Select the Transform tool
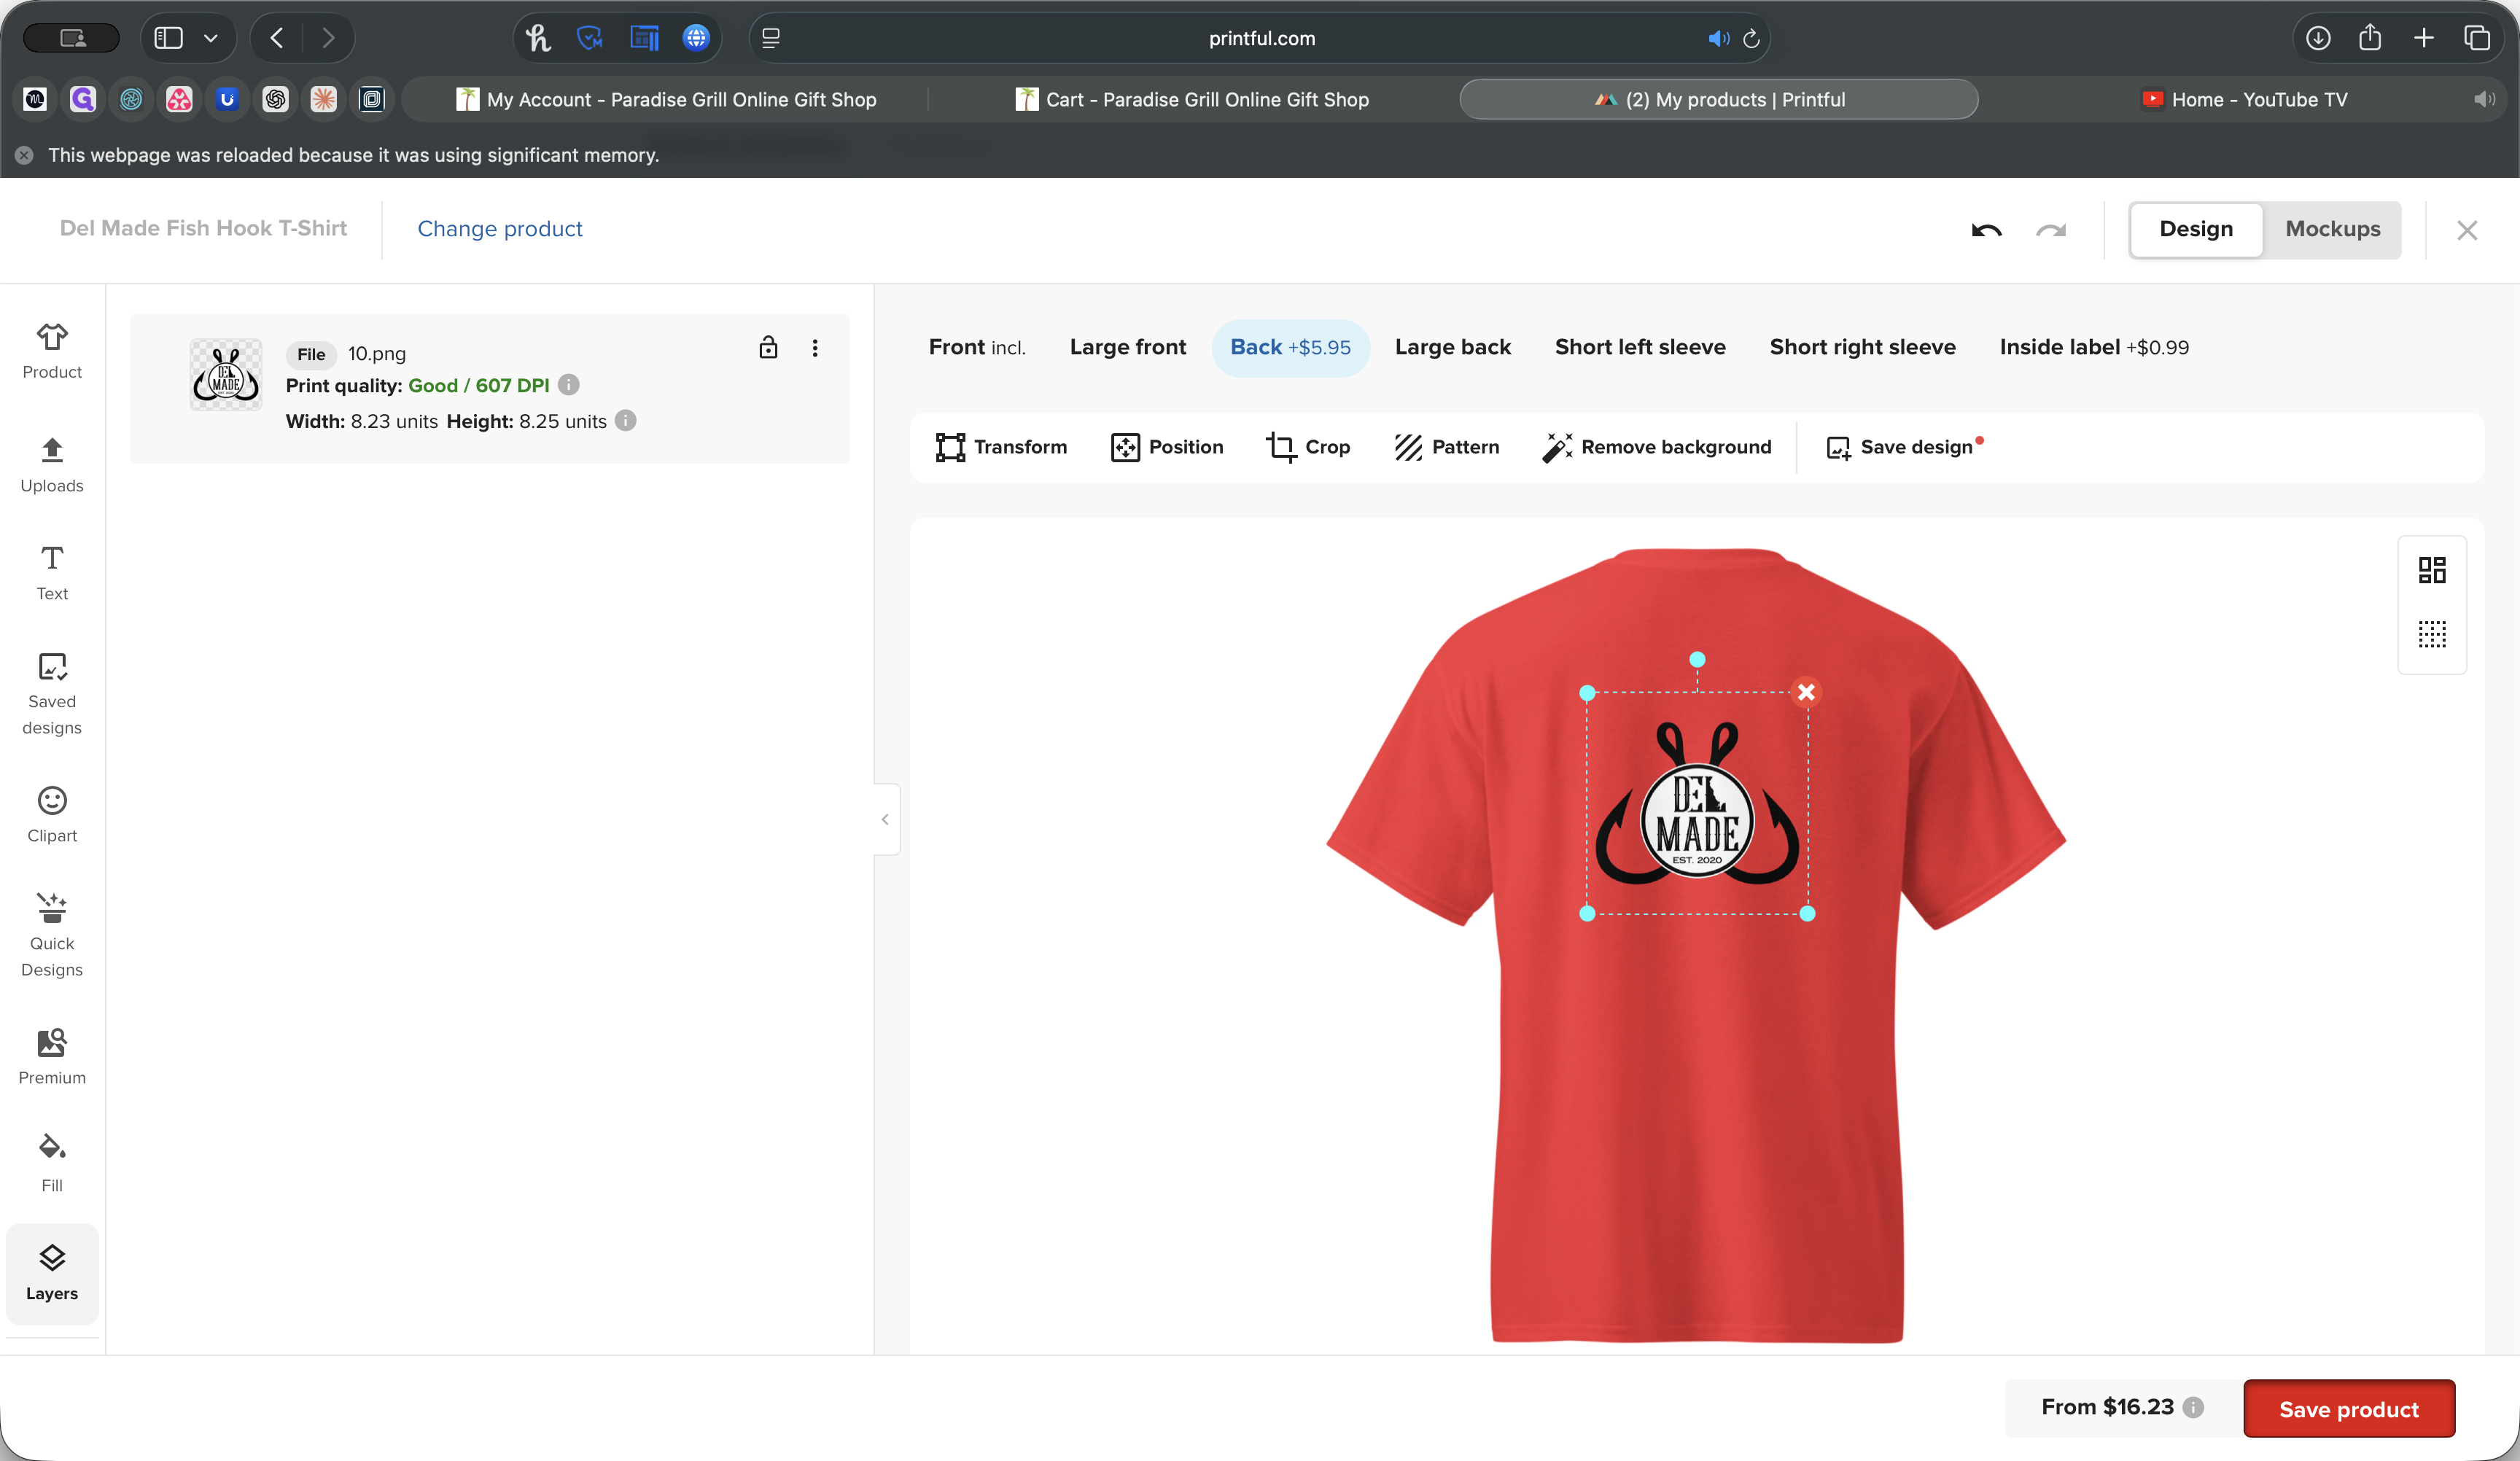 1000,447
